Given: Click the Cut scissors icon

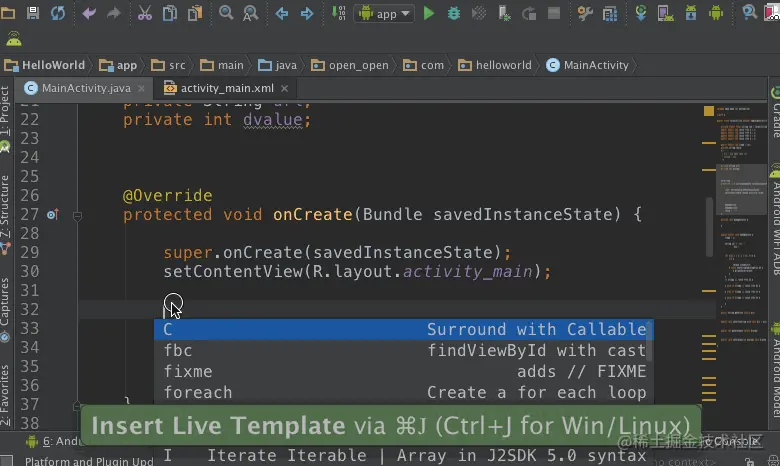Looking at the screenshot, I should point(145,13).
